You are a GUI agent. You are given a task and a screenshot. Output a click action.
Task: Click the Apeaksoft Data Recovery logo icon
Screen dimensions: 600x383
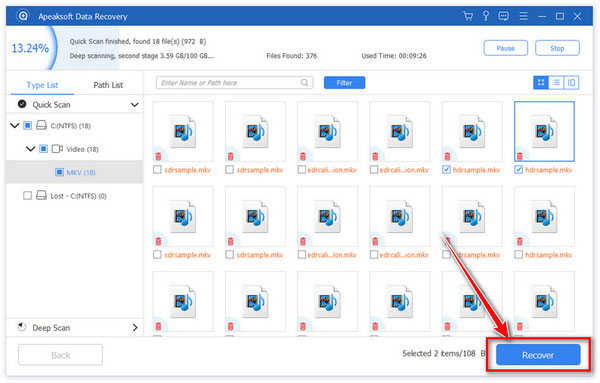click(x=23, y=16)
